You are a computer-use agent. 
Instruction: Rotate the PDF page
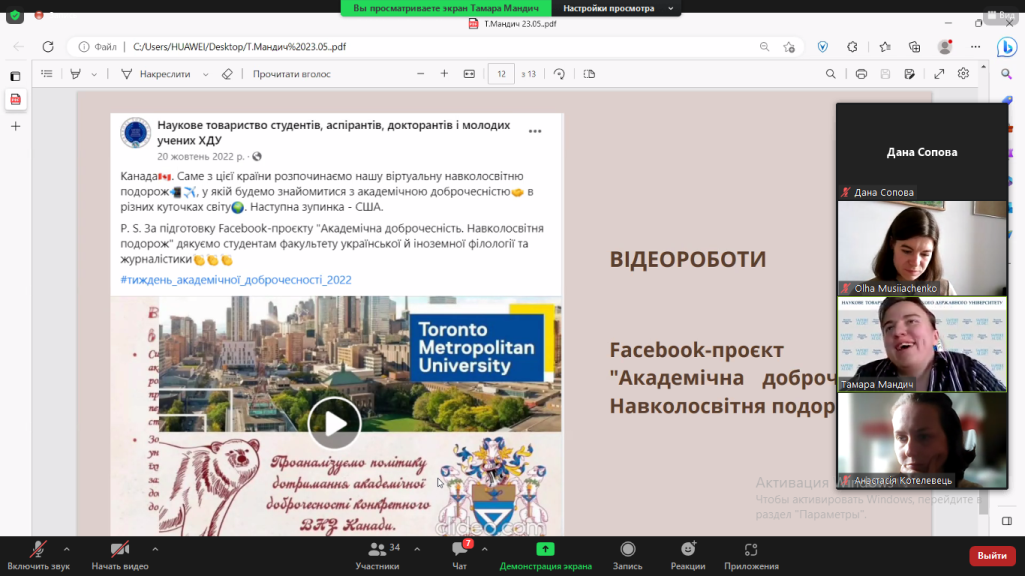click(559, 74)
